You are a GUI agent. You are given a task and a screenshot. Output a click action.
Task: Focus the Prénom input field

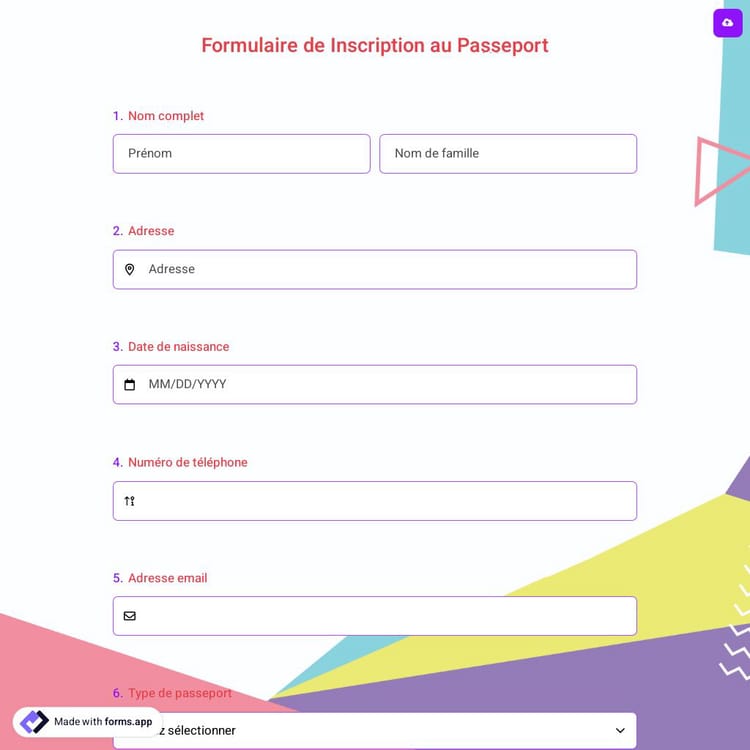pos(241,154)
